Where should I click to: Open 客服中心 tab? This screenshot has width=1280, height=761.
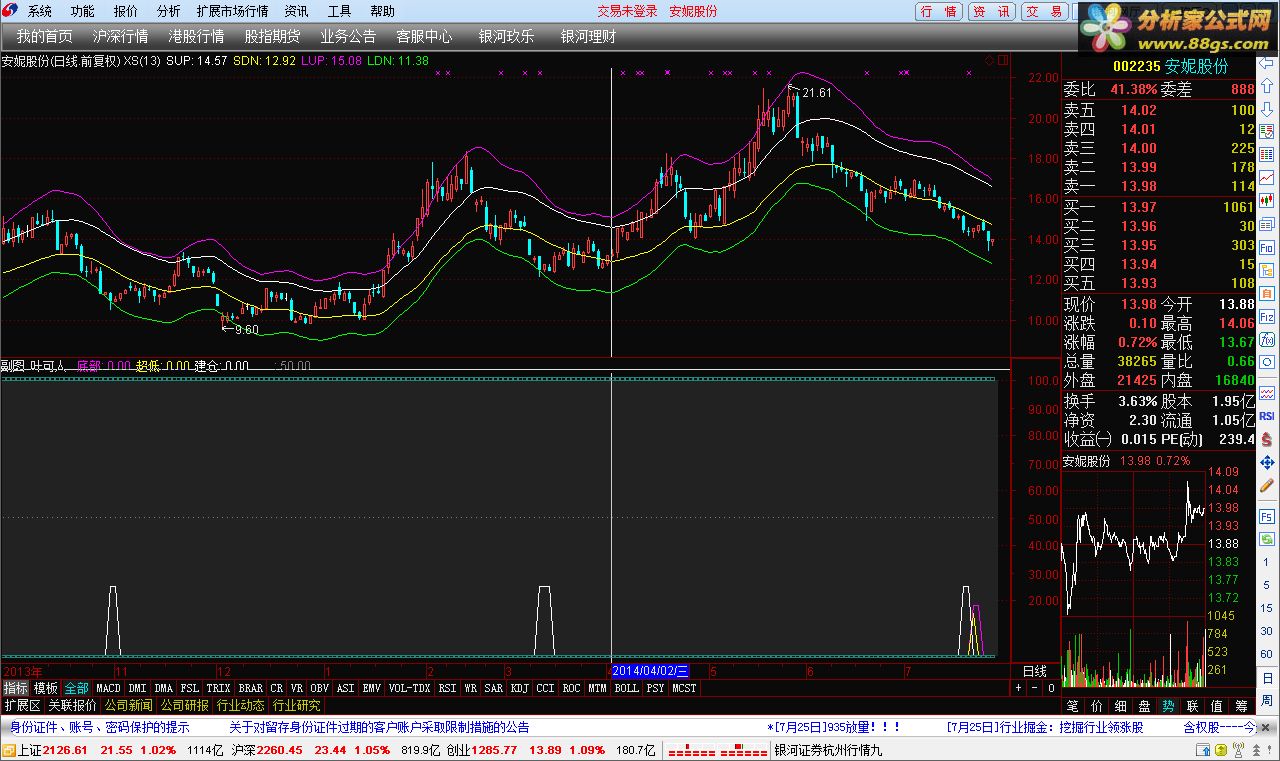click(424, 36)
